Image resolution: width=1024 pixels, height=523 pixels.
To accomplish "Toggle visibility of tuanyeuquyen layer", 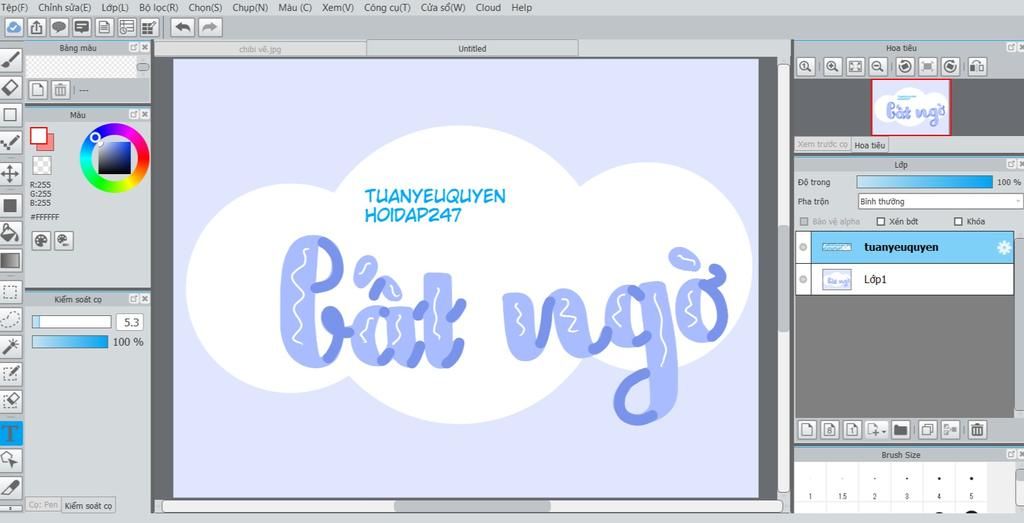I will 803,247.
